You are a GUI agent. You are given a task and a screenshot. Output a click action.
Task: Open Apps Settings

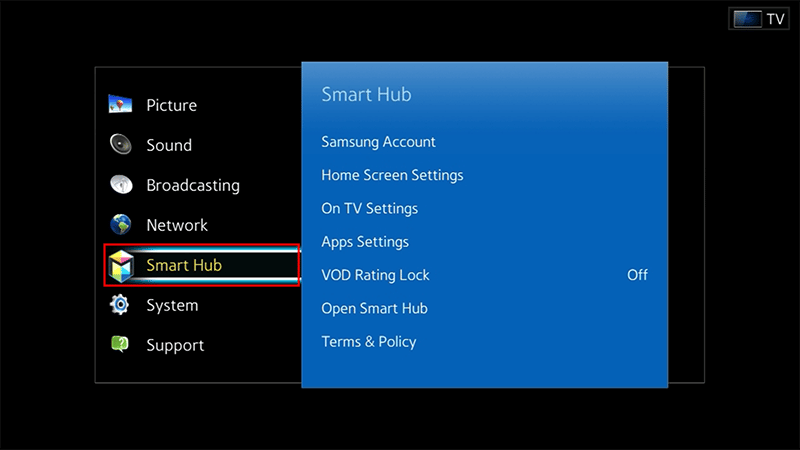tap(365, 242)
